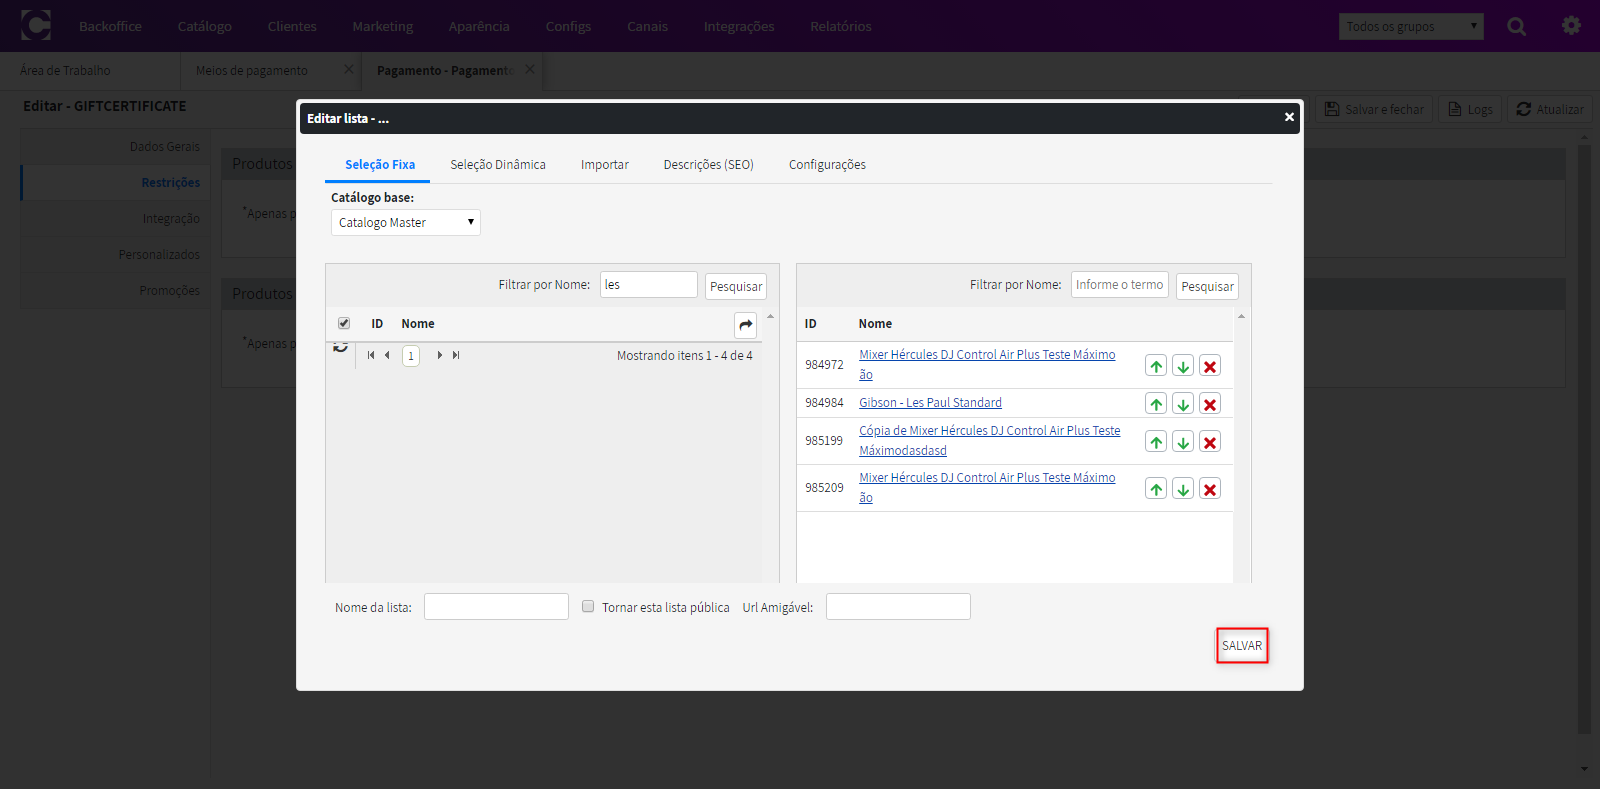The height and width of the screenshot is (789, 1600).
Task: Focus the Url Amigável field
Action: [x=898, y=606]
